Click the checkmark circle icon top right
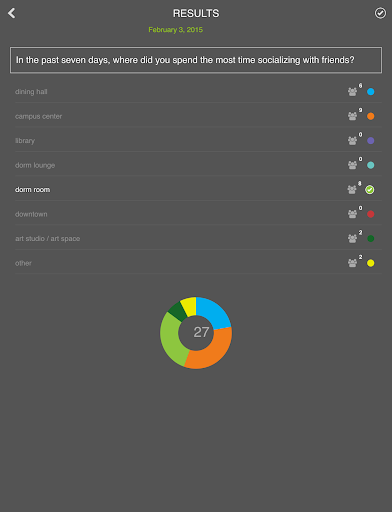 [x=380, y=13]
